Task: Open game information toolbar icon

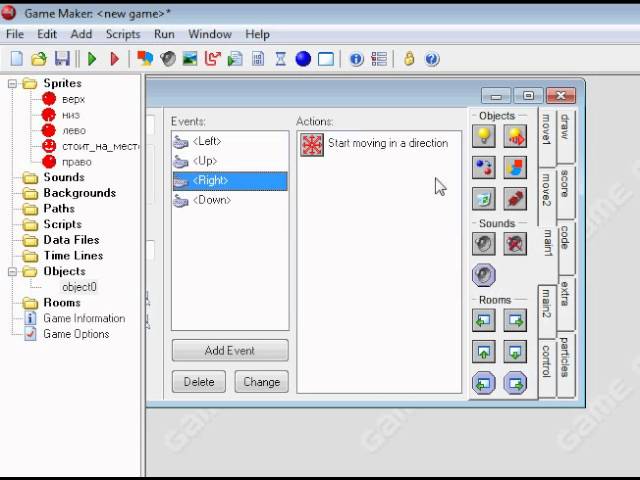Action: click(x=356, y=59)
